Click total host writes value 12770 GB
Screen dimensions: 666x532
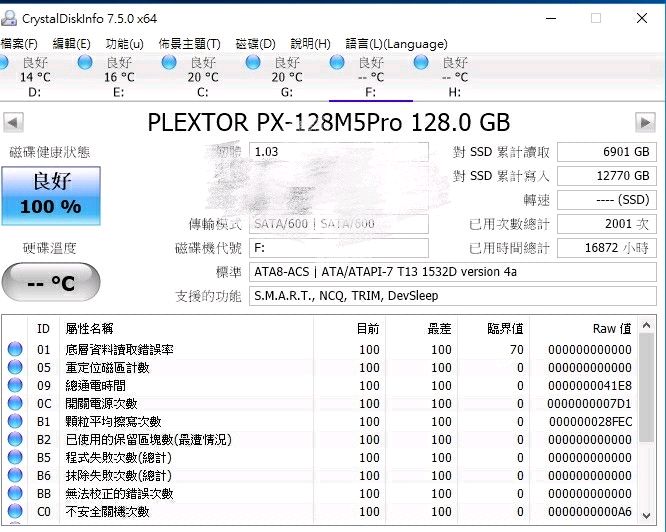coord(607,176)
